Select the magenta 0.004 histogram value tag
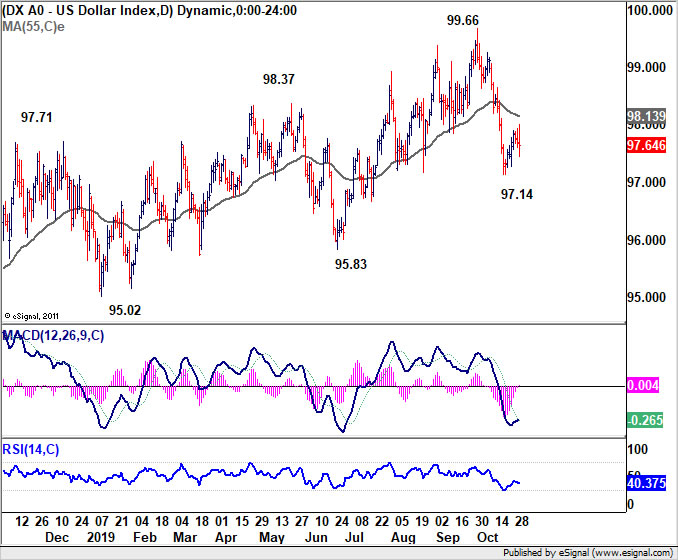 pos(643,385)
